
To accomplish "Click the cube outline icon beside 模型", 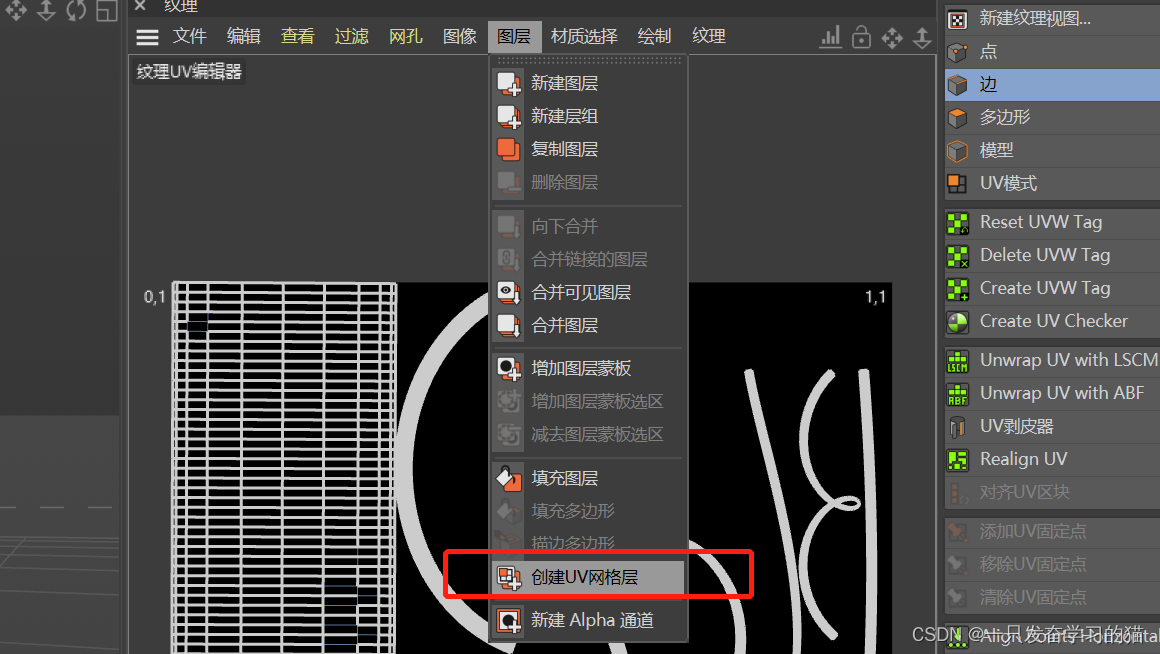I will [x=957, y=151].
